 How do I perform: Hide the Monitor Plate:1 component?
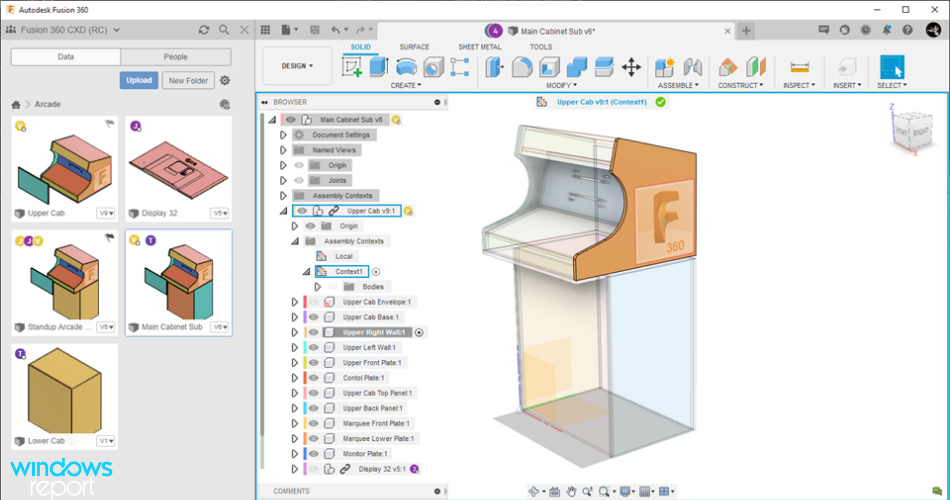pos(313,453)
